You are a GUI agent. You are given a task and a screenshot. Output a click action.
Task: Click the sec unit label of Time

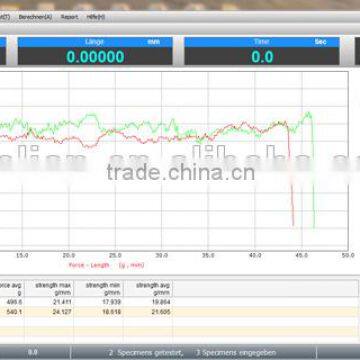[321, 42]
